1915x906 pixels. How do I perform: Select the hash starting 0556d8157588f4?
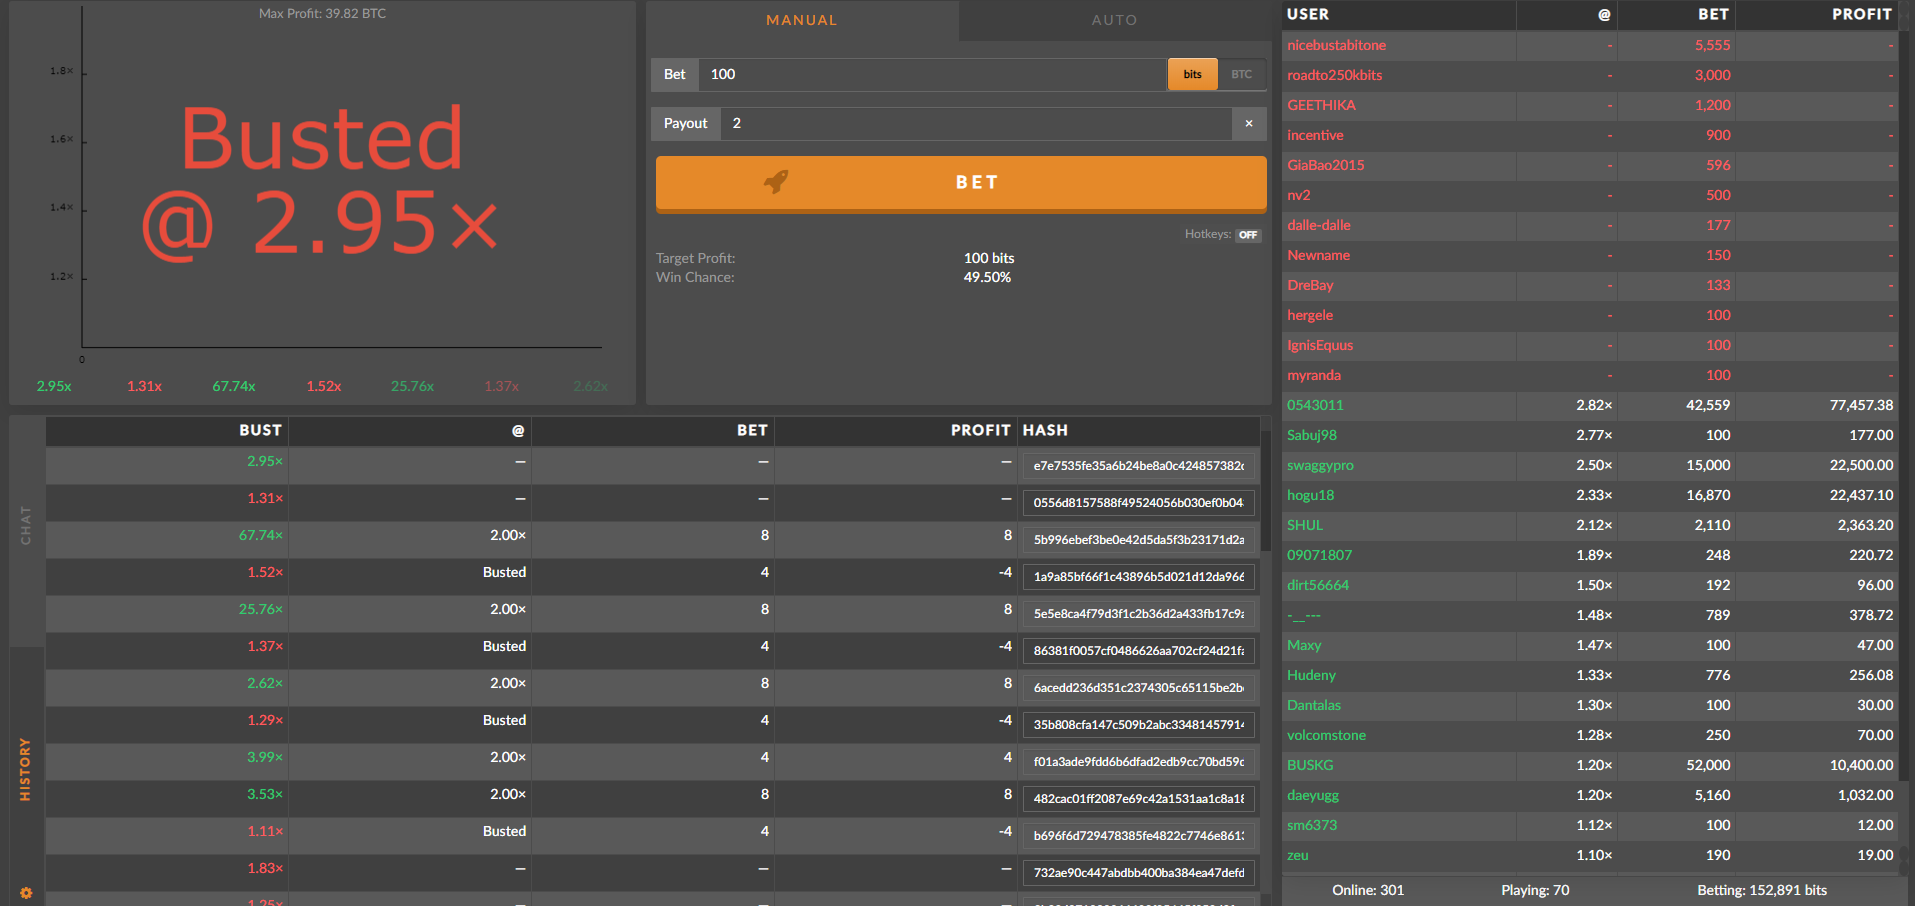pyautogui.click(x=1138, y=503)
